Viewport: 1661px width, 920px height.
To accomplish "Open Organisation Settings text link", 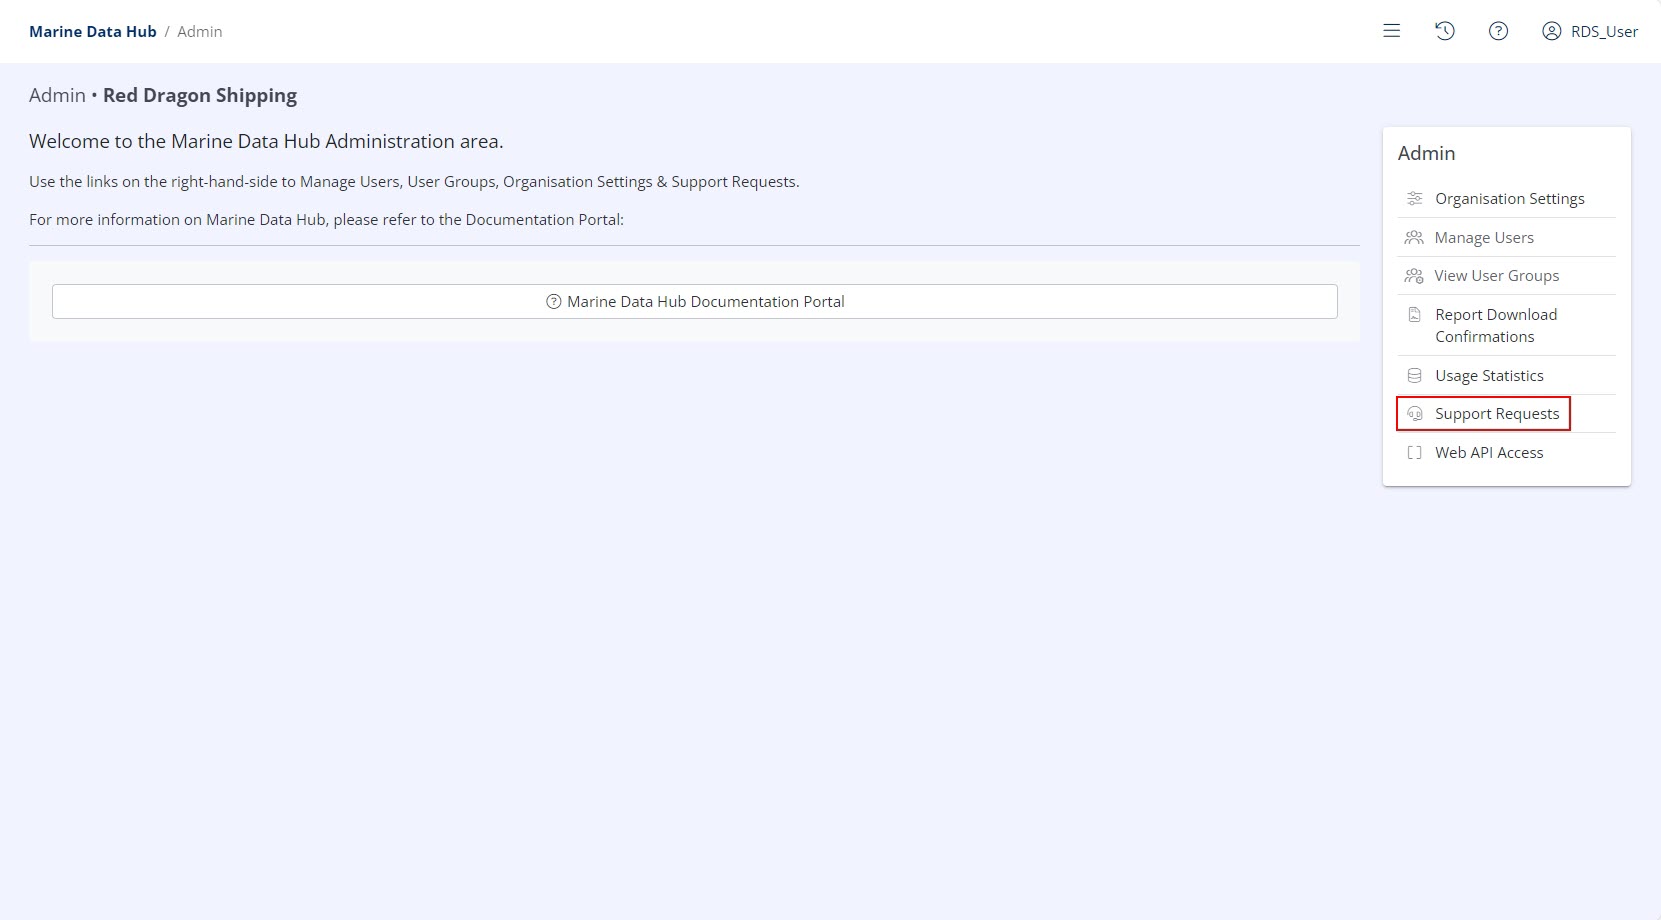I will pos(1509,199).
